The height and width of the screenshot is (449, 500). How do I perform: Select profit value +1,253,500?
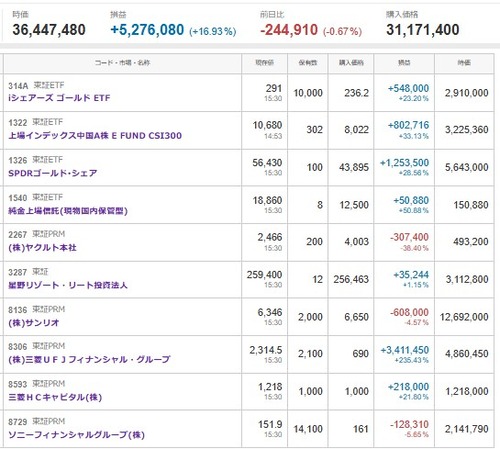click(404, 163)
